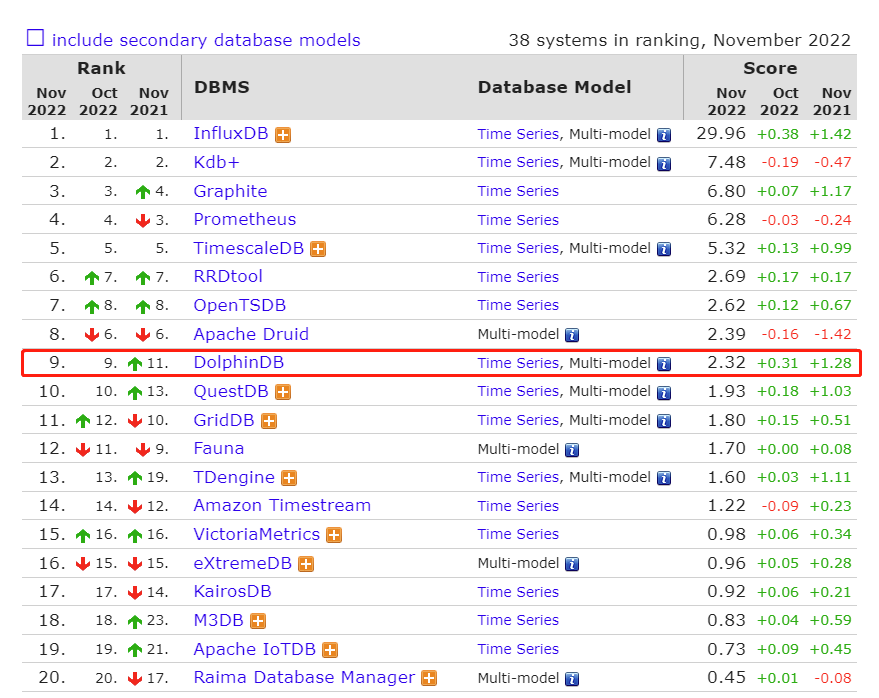Image resolution: width=879 pixels, height=698 pixels.
Task: Open Time Series link in Amazon Timestream row
Action: pos(519,506)
